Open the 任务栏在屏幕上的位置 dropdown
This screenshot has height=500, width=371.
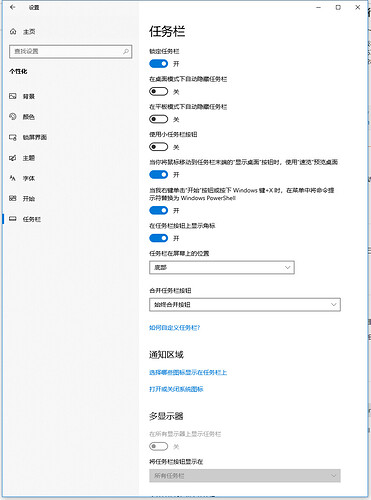click(x=222, y=267)
